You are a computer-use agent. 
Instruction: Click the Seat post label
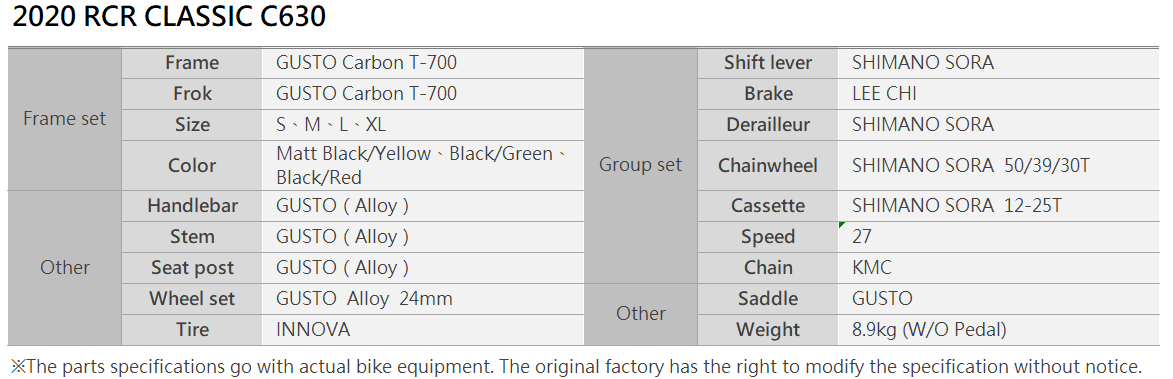(x=192, y=268)
